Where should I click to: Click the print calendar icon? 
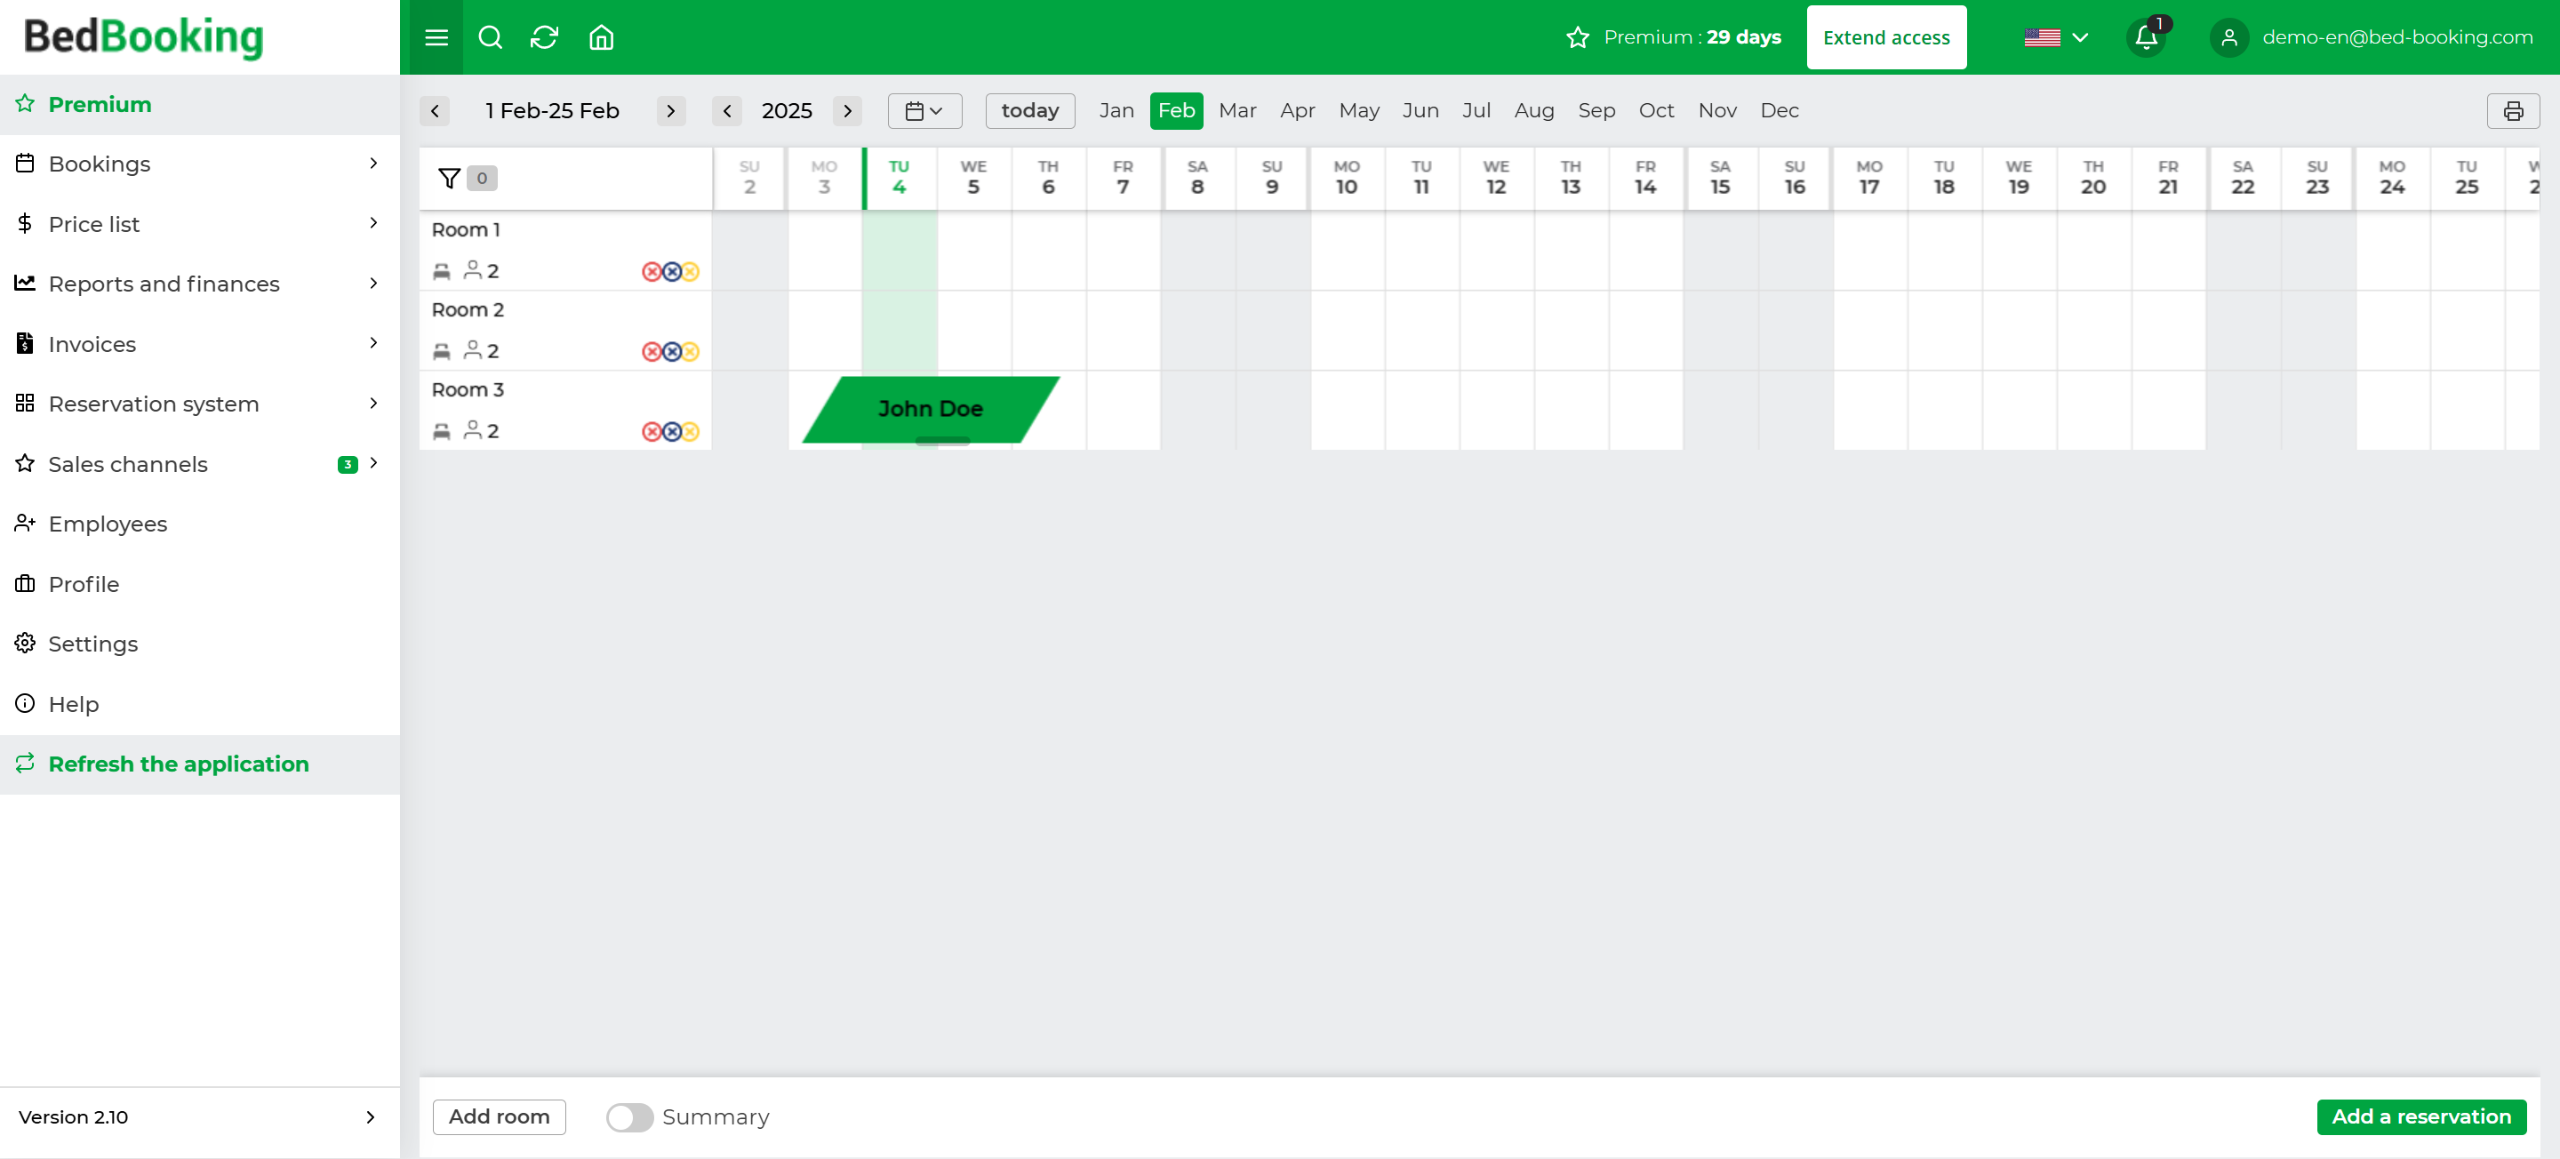(2512, 111)
